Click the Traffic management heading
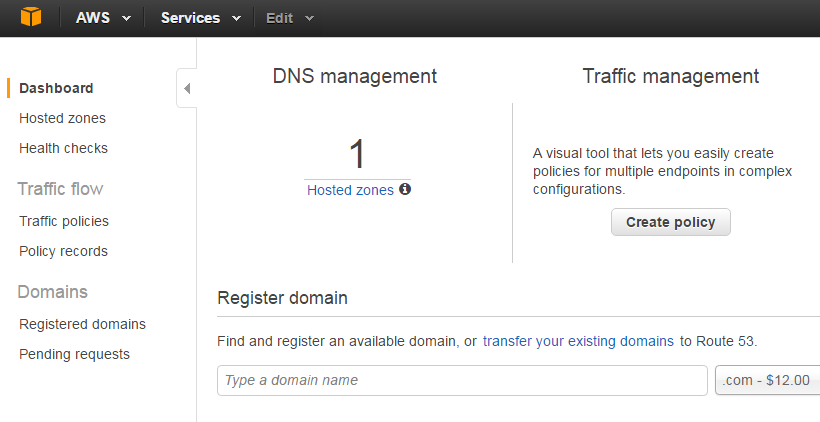Image resolution: width=820 pixels, height=422 pixels. (670, 76)
